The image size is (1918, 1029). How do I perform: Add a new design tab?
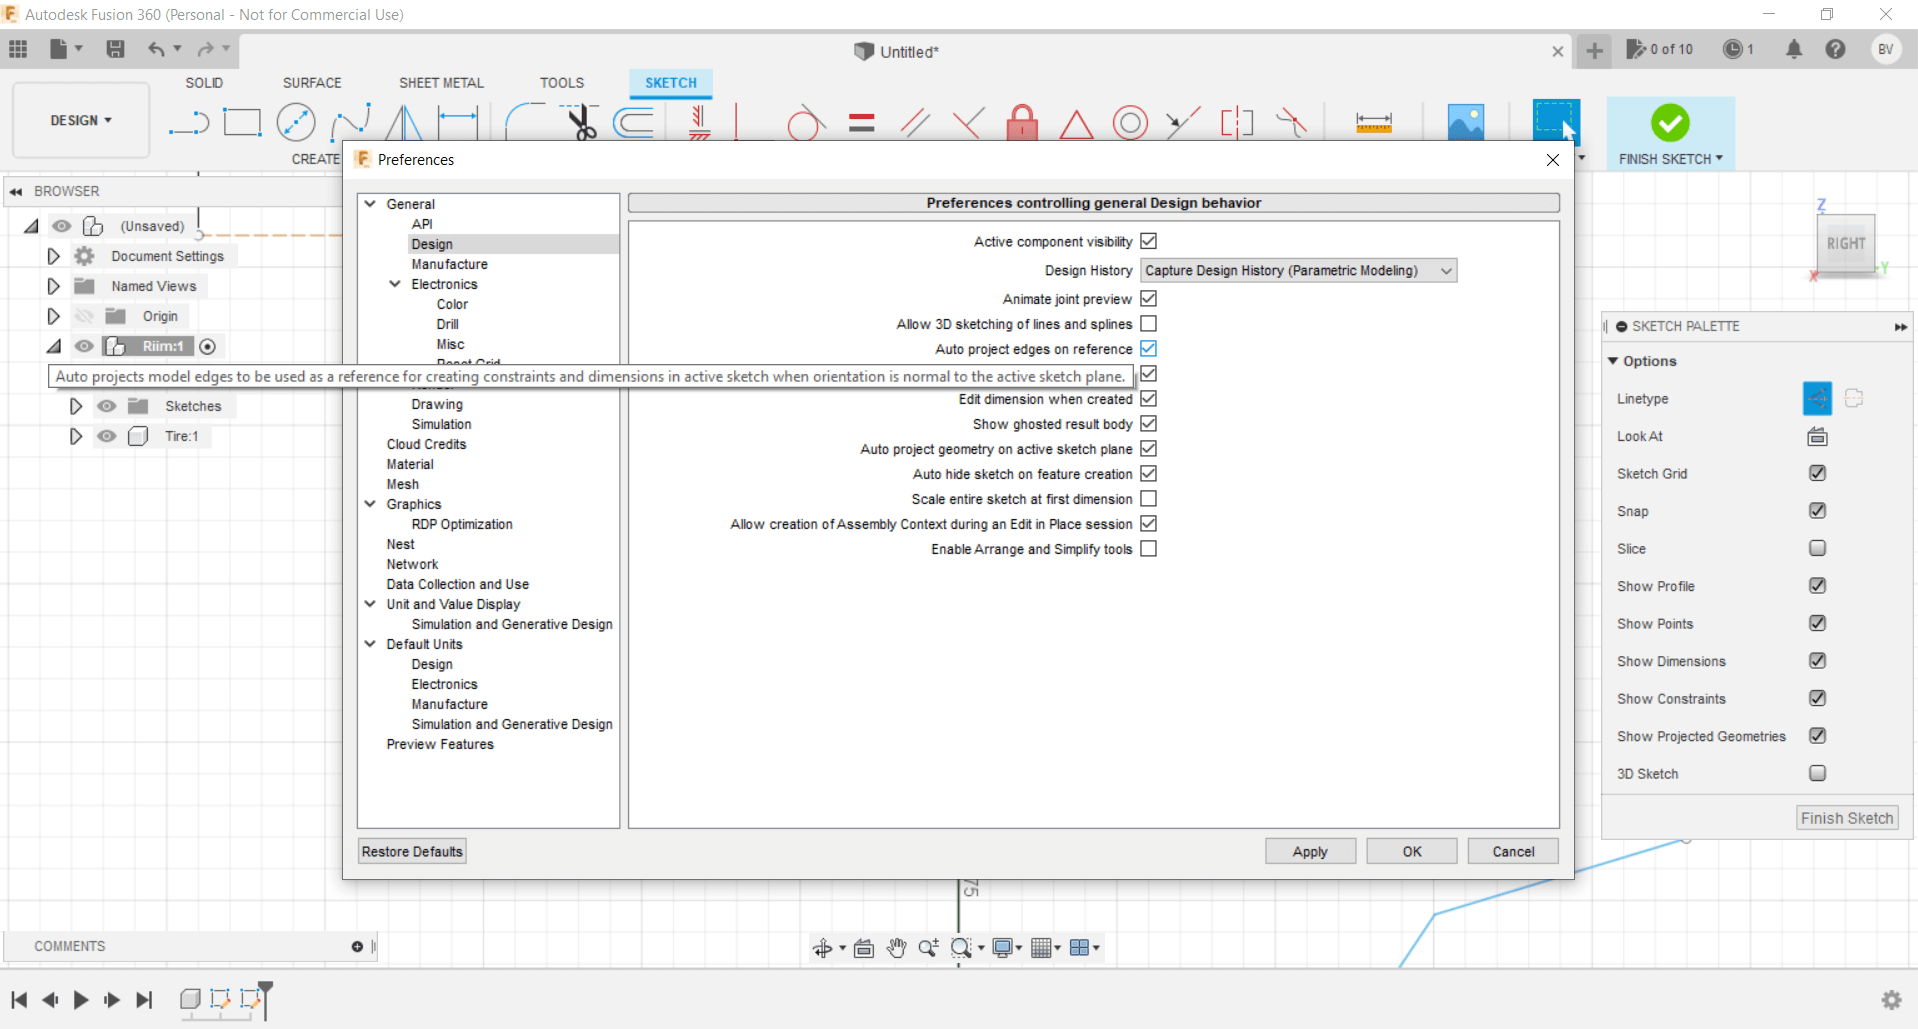1595,50
